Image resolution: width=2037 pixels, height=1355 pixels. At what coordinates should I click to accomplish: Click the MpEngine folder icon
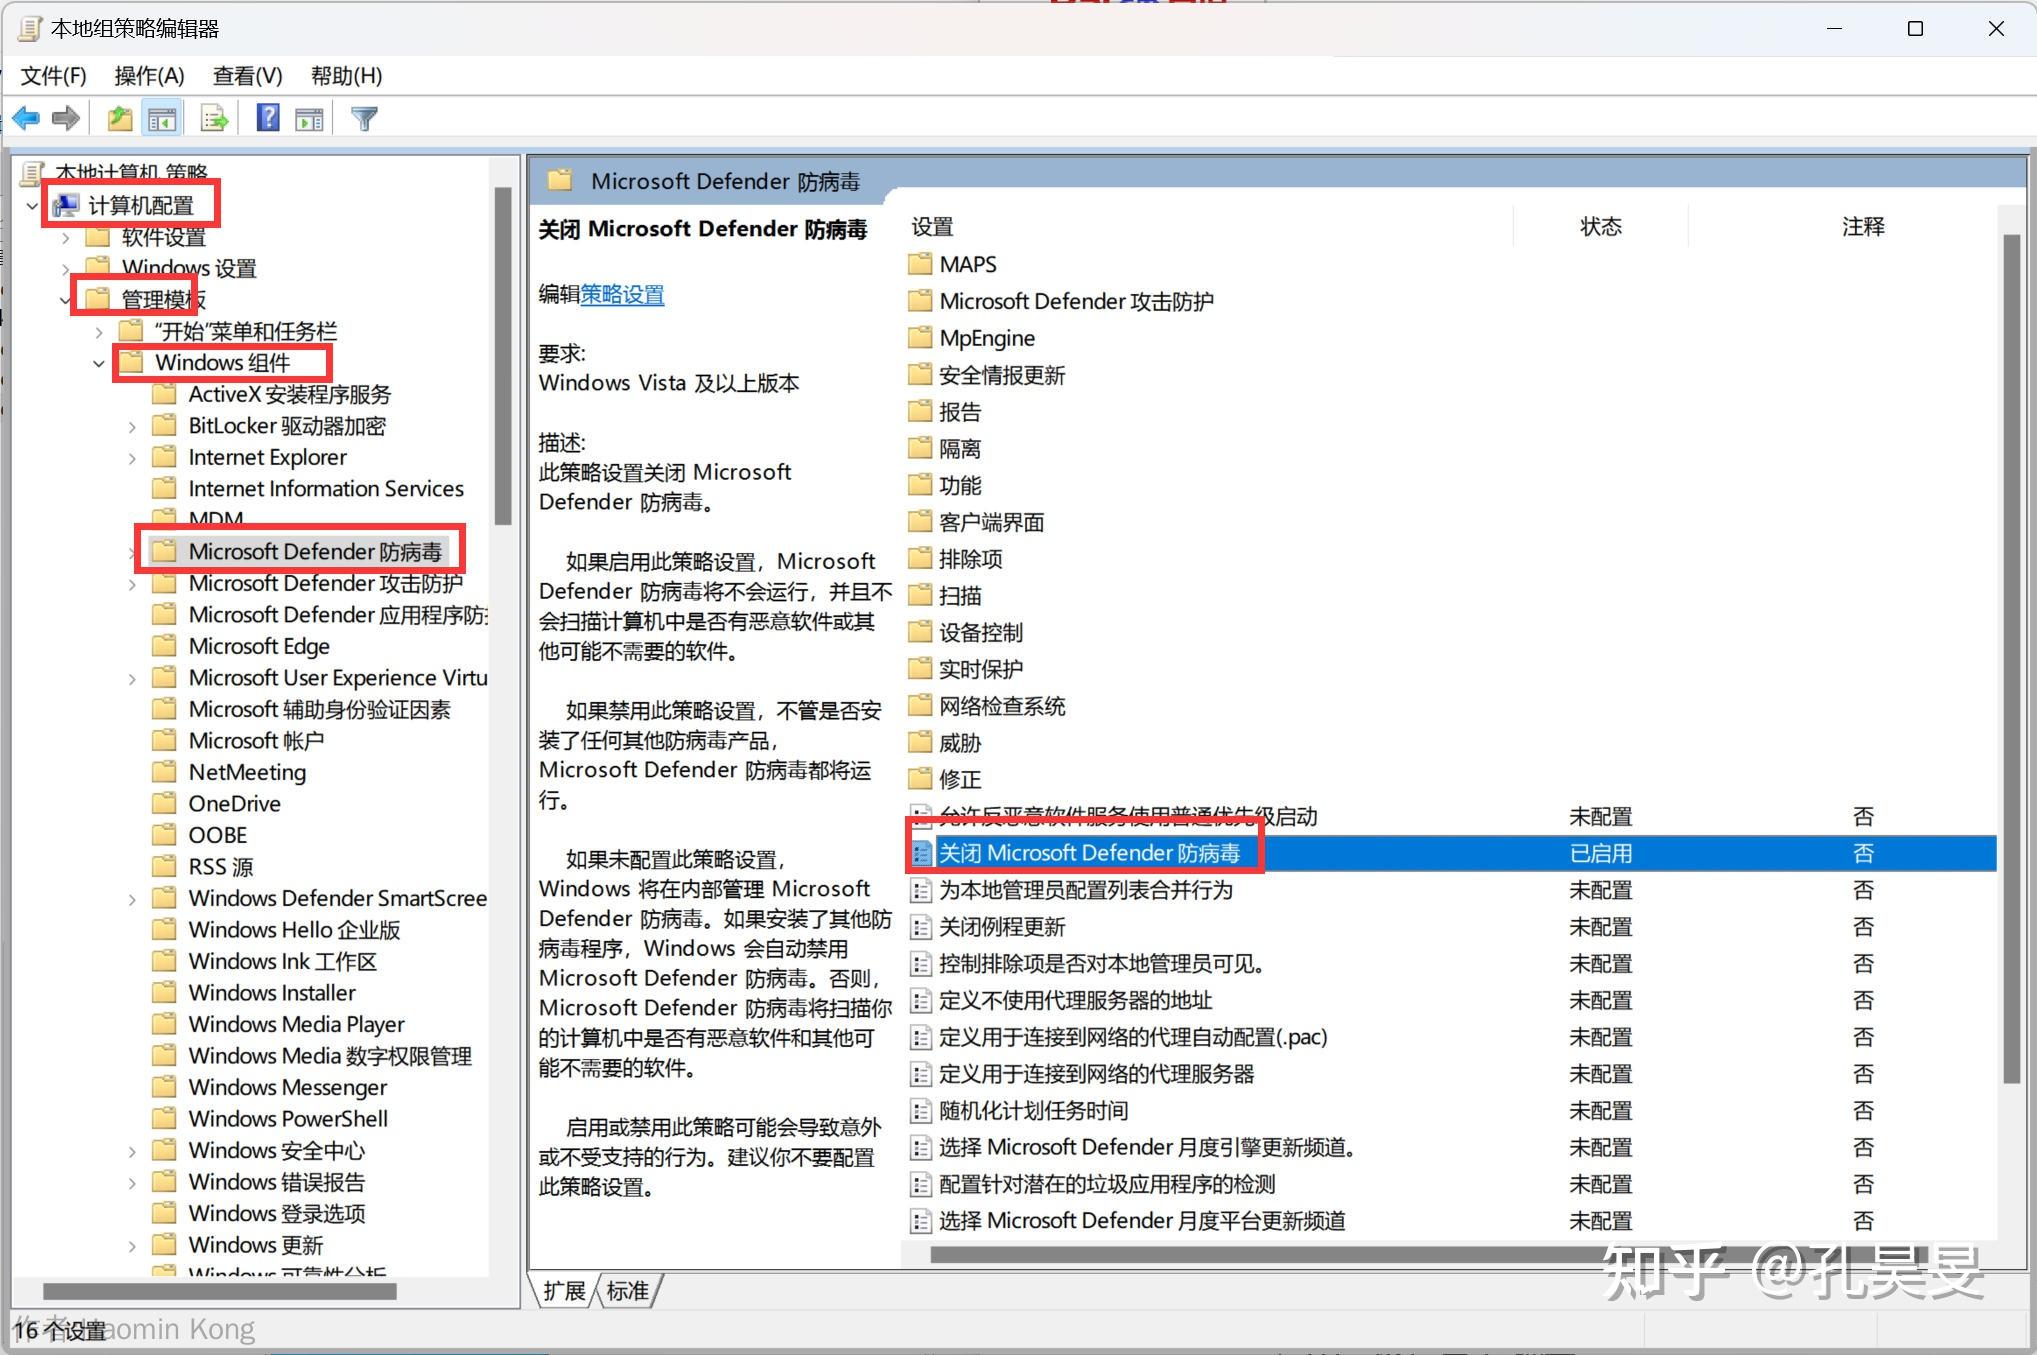[x=920, y=338]
